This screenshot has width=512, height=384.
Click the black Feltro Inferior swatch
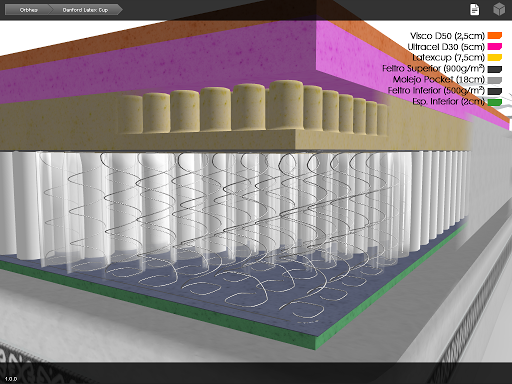495,91
